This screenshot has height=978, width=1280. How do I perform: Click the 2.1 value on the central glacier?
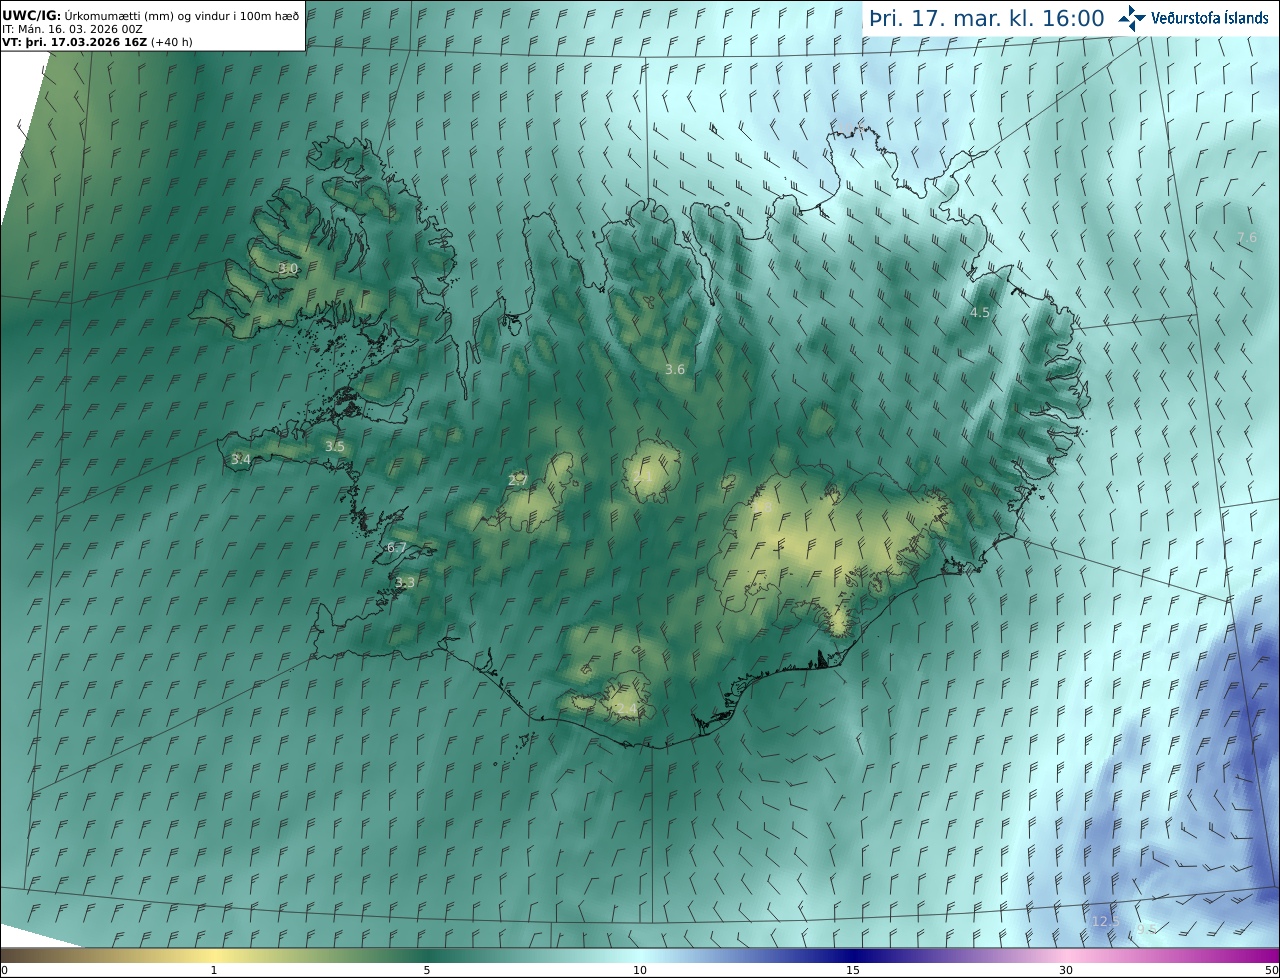click(643, 478)
